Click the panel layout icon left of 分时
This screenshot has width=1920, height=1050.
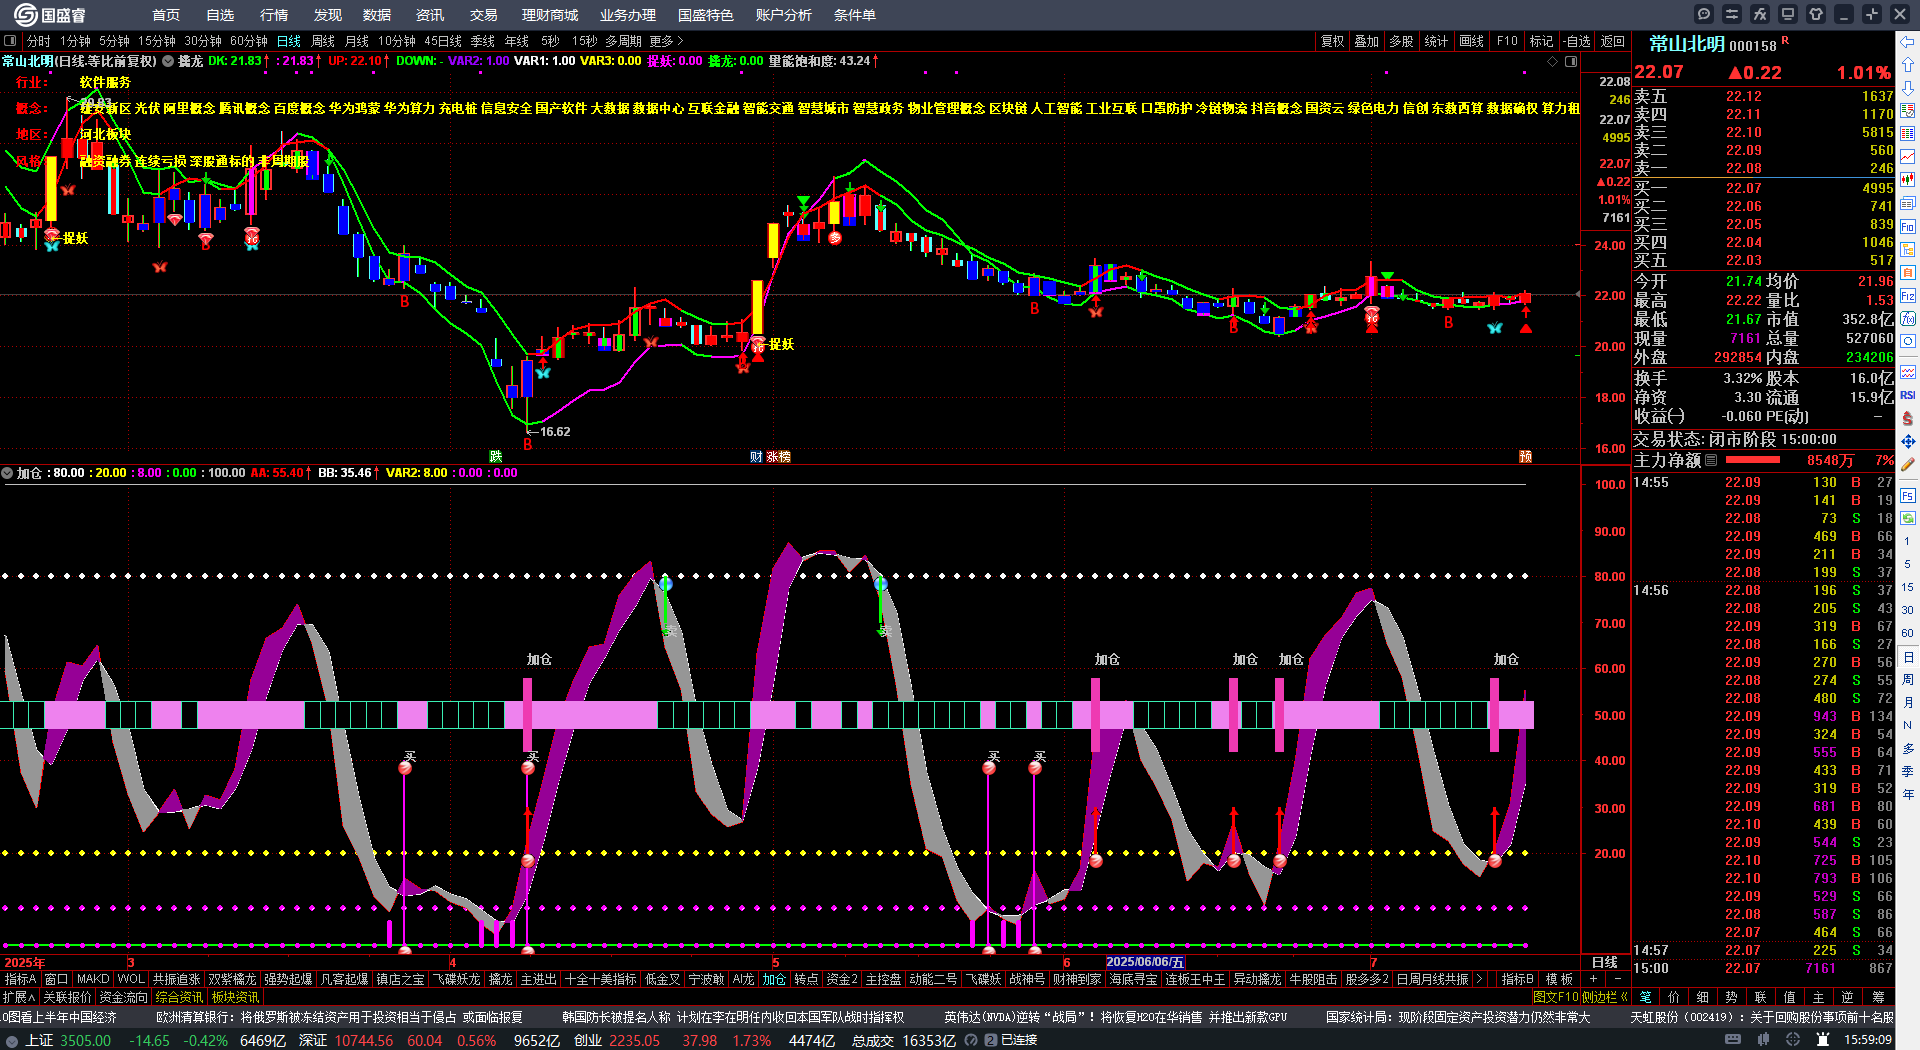point(10,41)
